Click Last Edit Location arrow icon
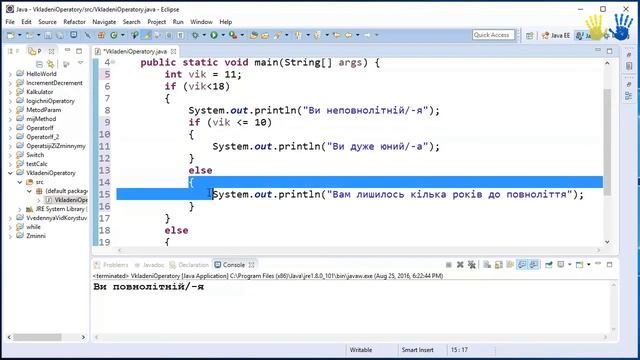640x360 pixels. pos(336,35)
